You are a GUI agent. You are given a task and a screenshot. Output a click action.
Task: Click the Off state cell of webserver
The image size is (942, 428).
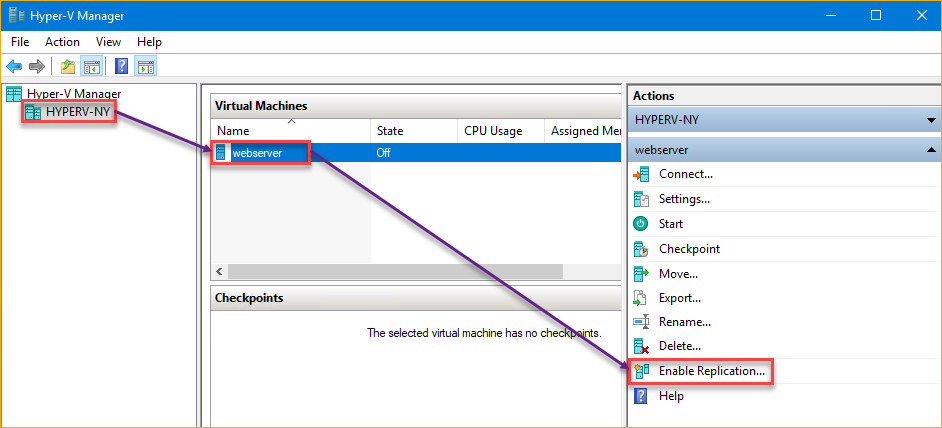click(x=383, y=153)
